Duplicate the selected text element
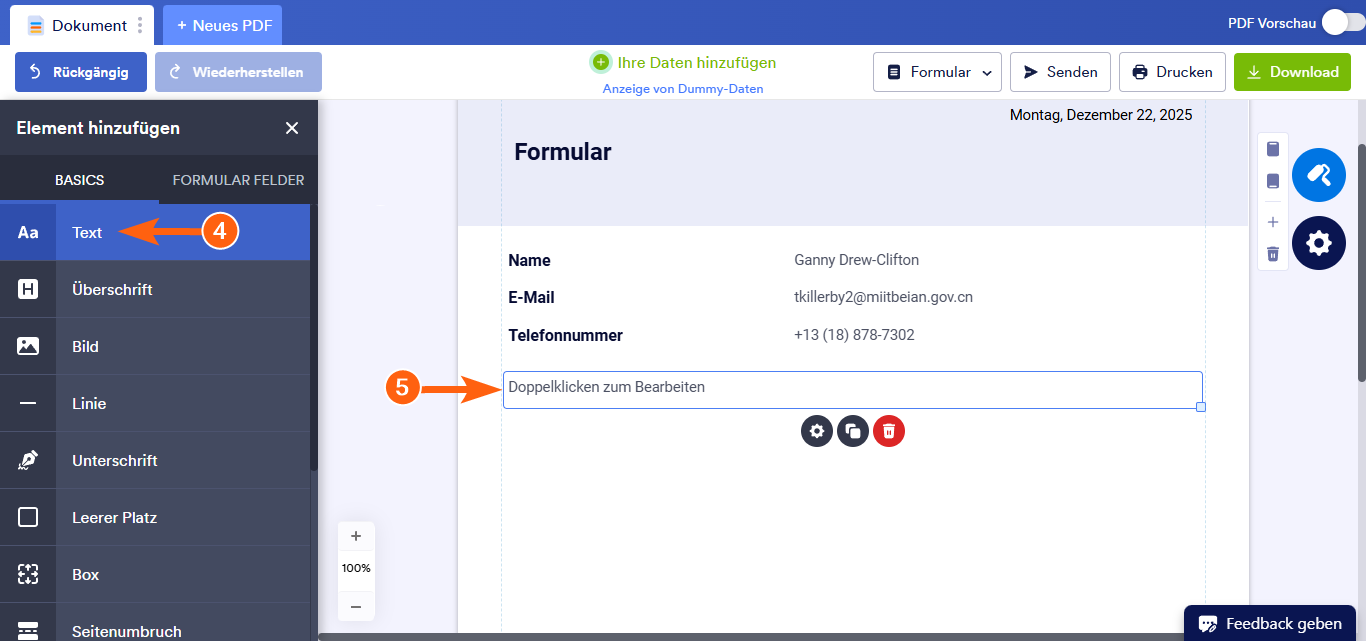The image size is (1366, 641). tap(853, 431)
